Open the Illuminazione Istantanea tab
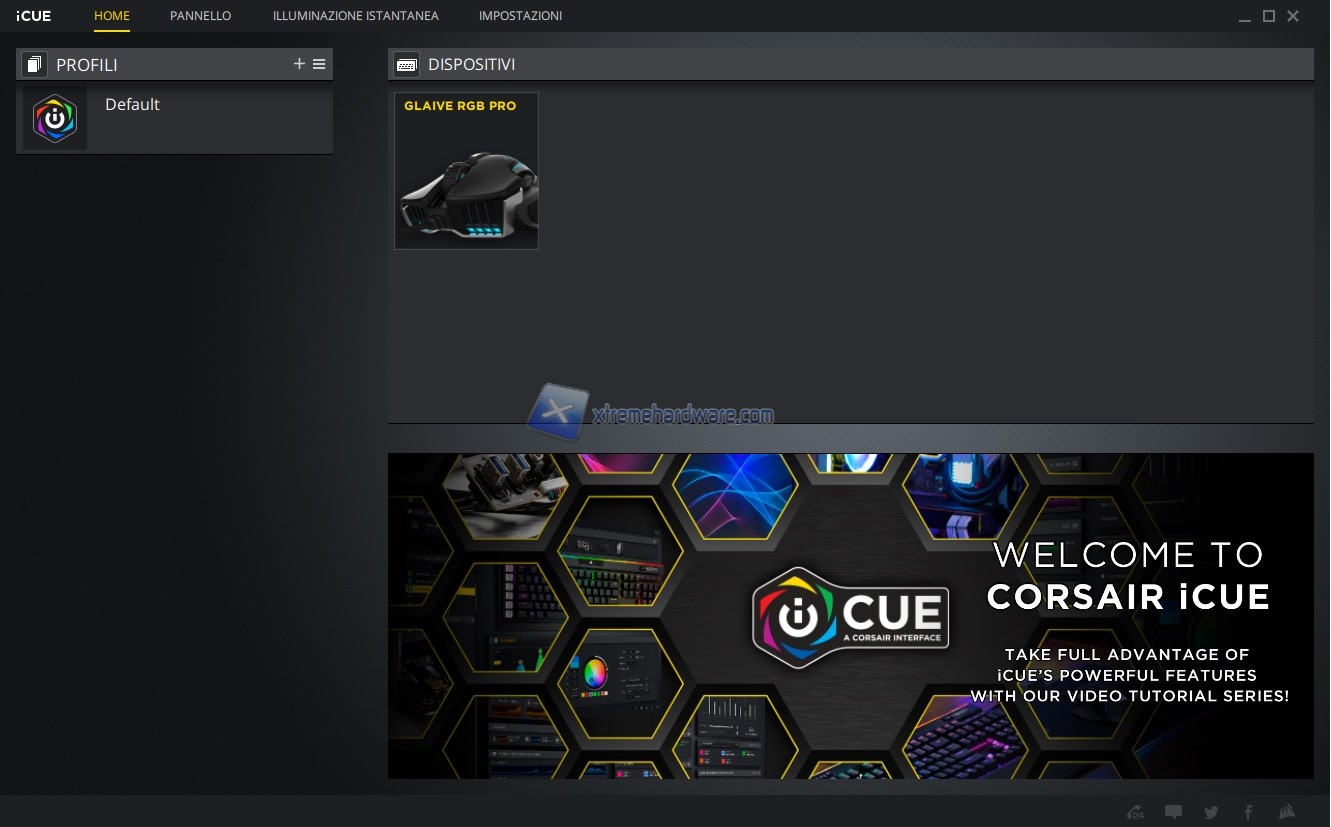This screenshot has height=827, width=1331. tap(355, 16)
